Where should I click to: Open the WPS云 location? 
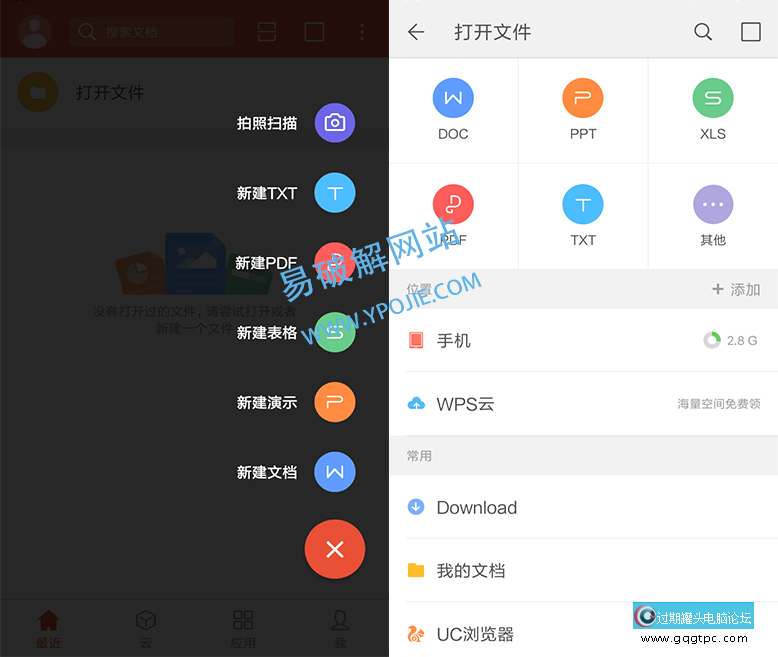coord(584,404)
